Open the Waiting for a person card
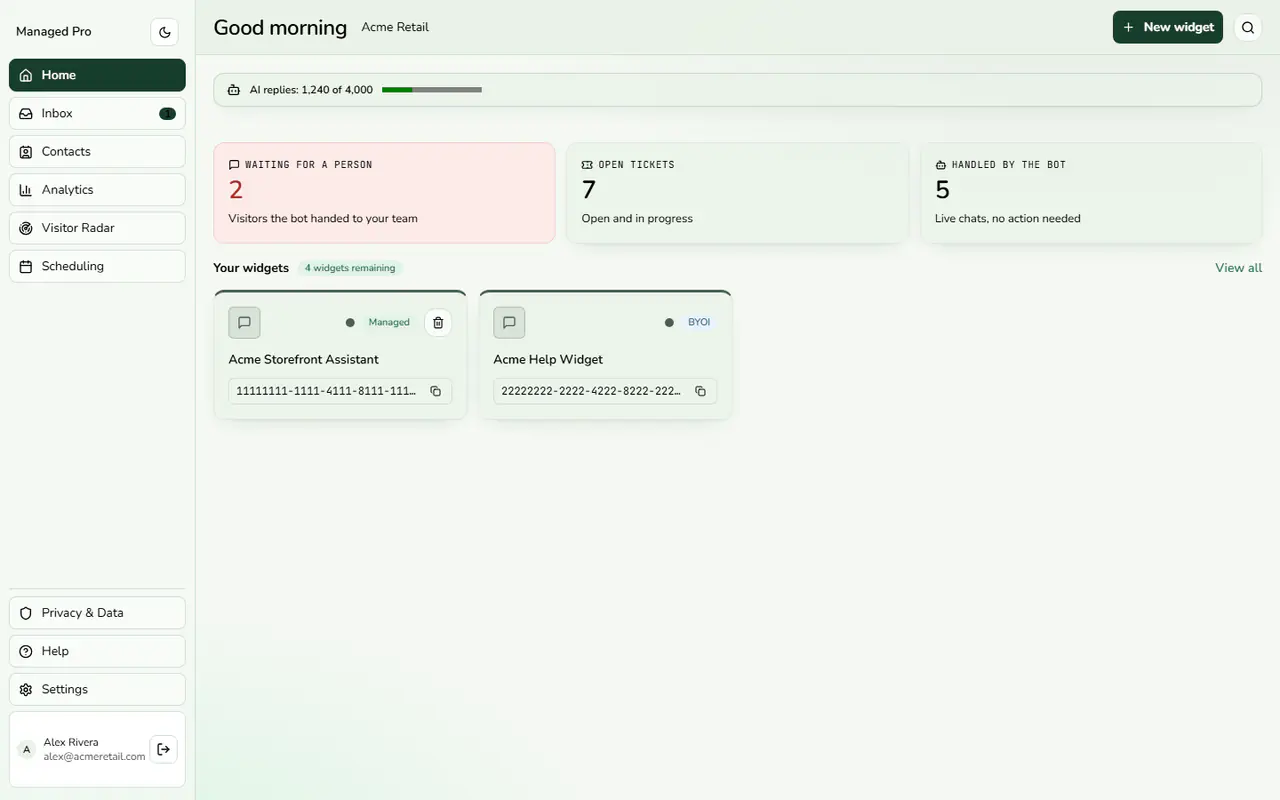 click(384, 193)
